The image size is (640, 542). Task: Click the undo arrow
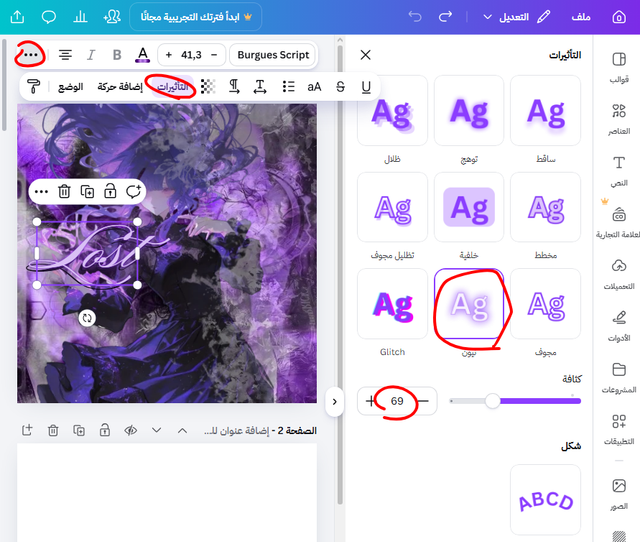[415, 17]
